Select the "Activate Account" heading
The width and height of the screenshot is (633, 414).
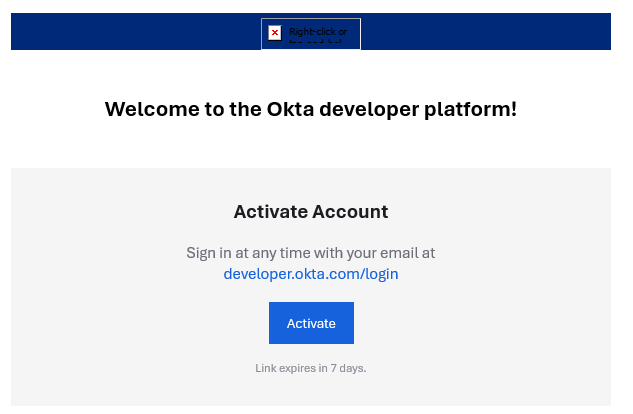311,211
